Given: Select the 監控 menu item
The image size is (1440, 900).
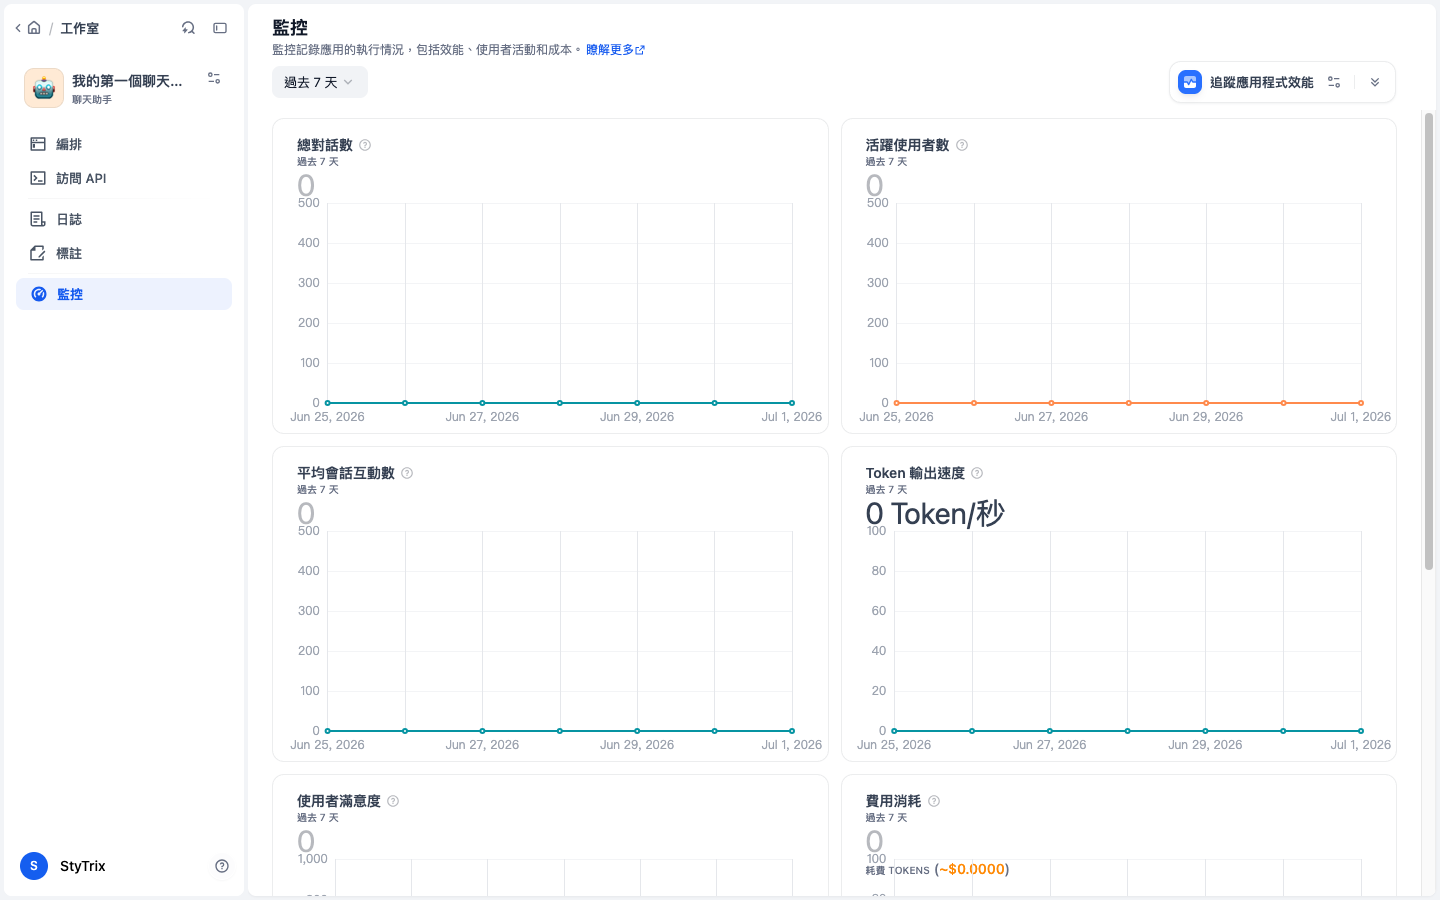Looking at the screenshot, I should tap(124, 294).
